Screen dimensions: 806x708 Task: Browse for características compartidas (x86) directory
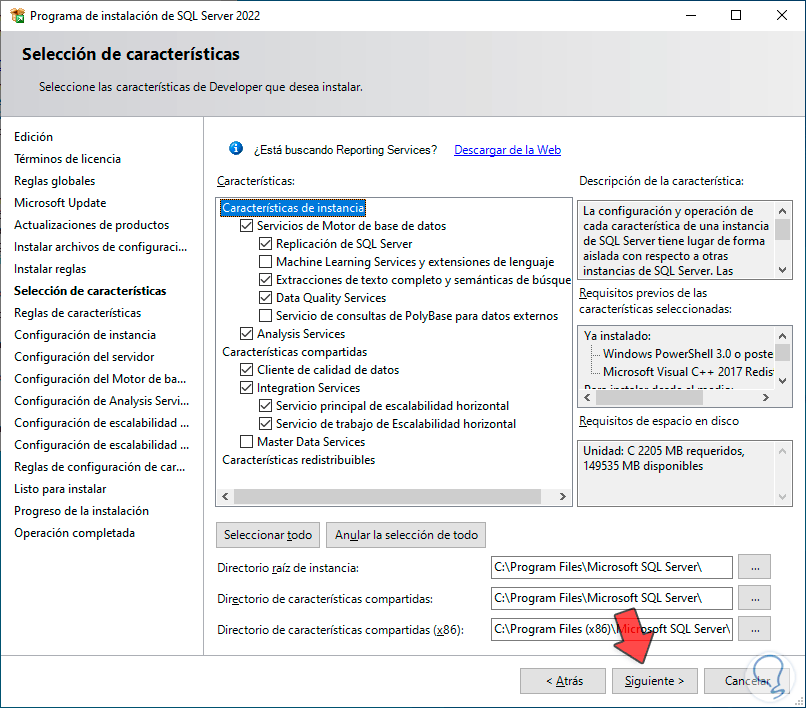tap(755, 629)
